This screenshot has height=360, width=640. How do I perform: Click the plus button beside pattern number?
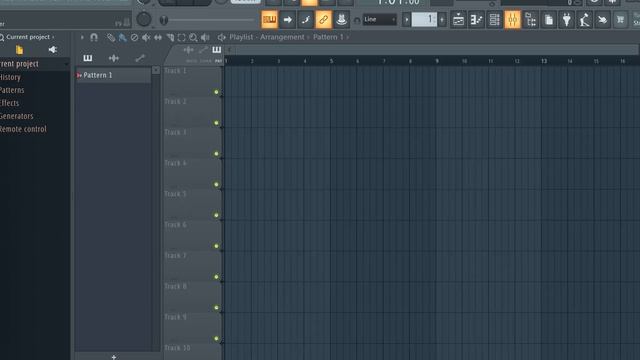click(x=442, y=20)
